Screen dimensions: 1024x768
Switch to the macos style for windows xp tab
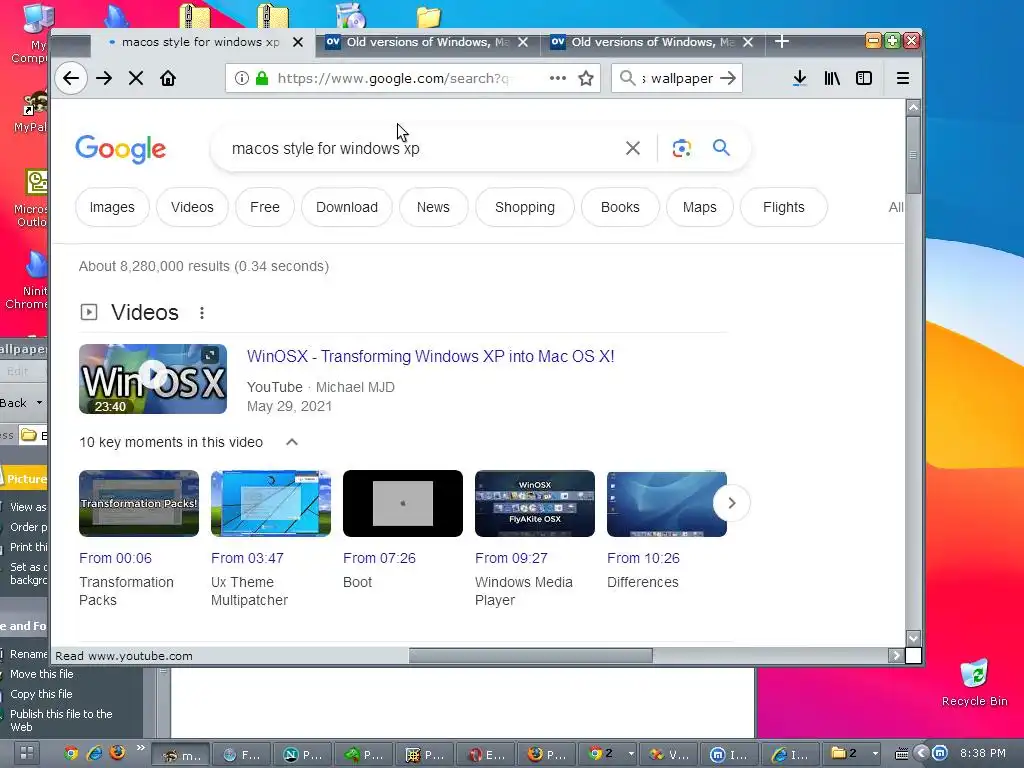pos(202,42)
